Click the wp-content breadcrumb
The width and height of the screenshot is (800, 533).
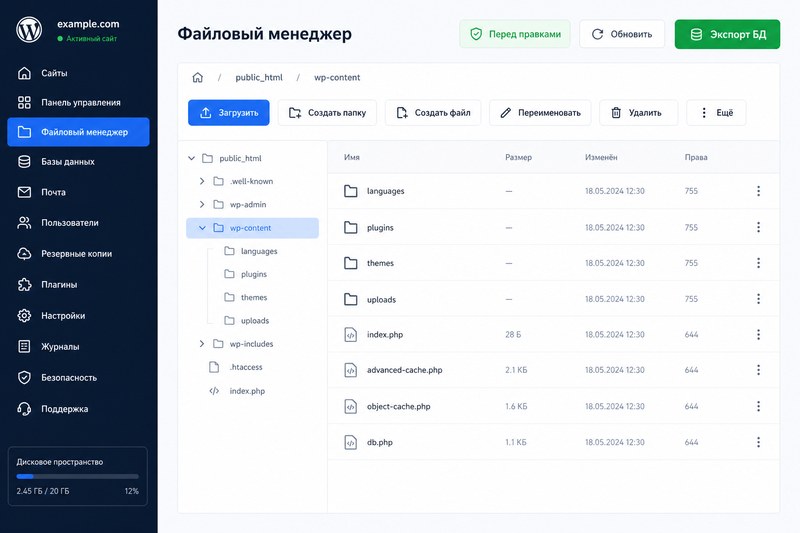(337, 78)
